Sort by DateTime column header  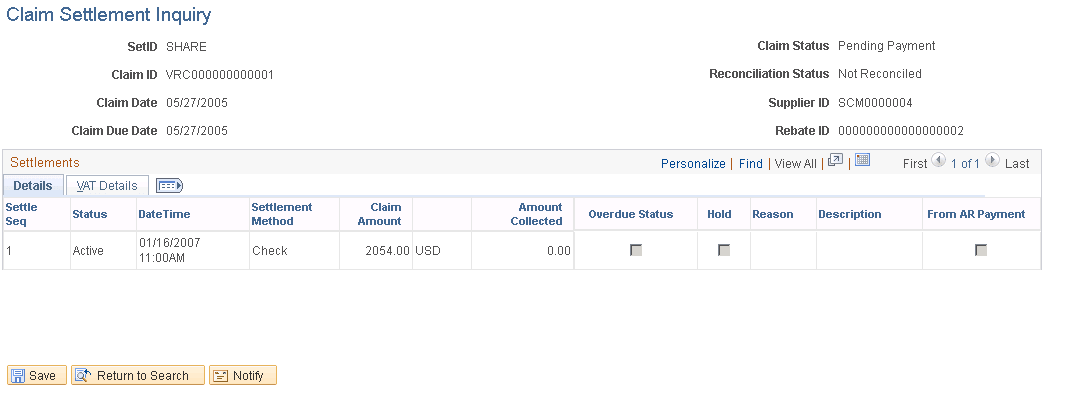point(164,214)
